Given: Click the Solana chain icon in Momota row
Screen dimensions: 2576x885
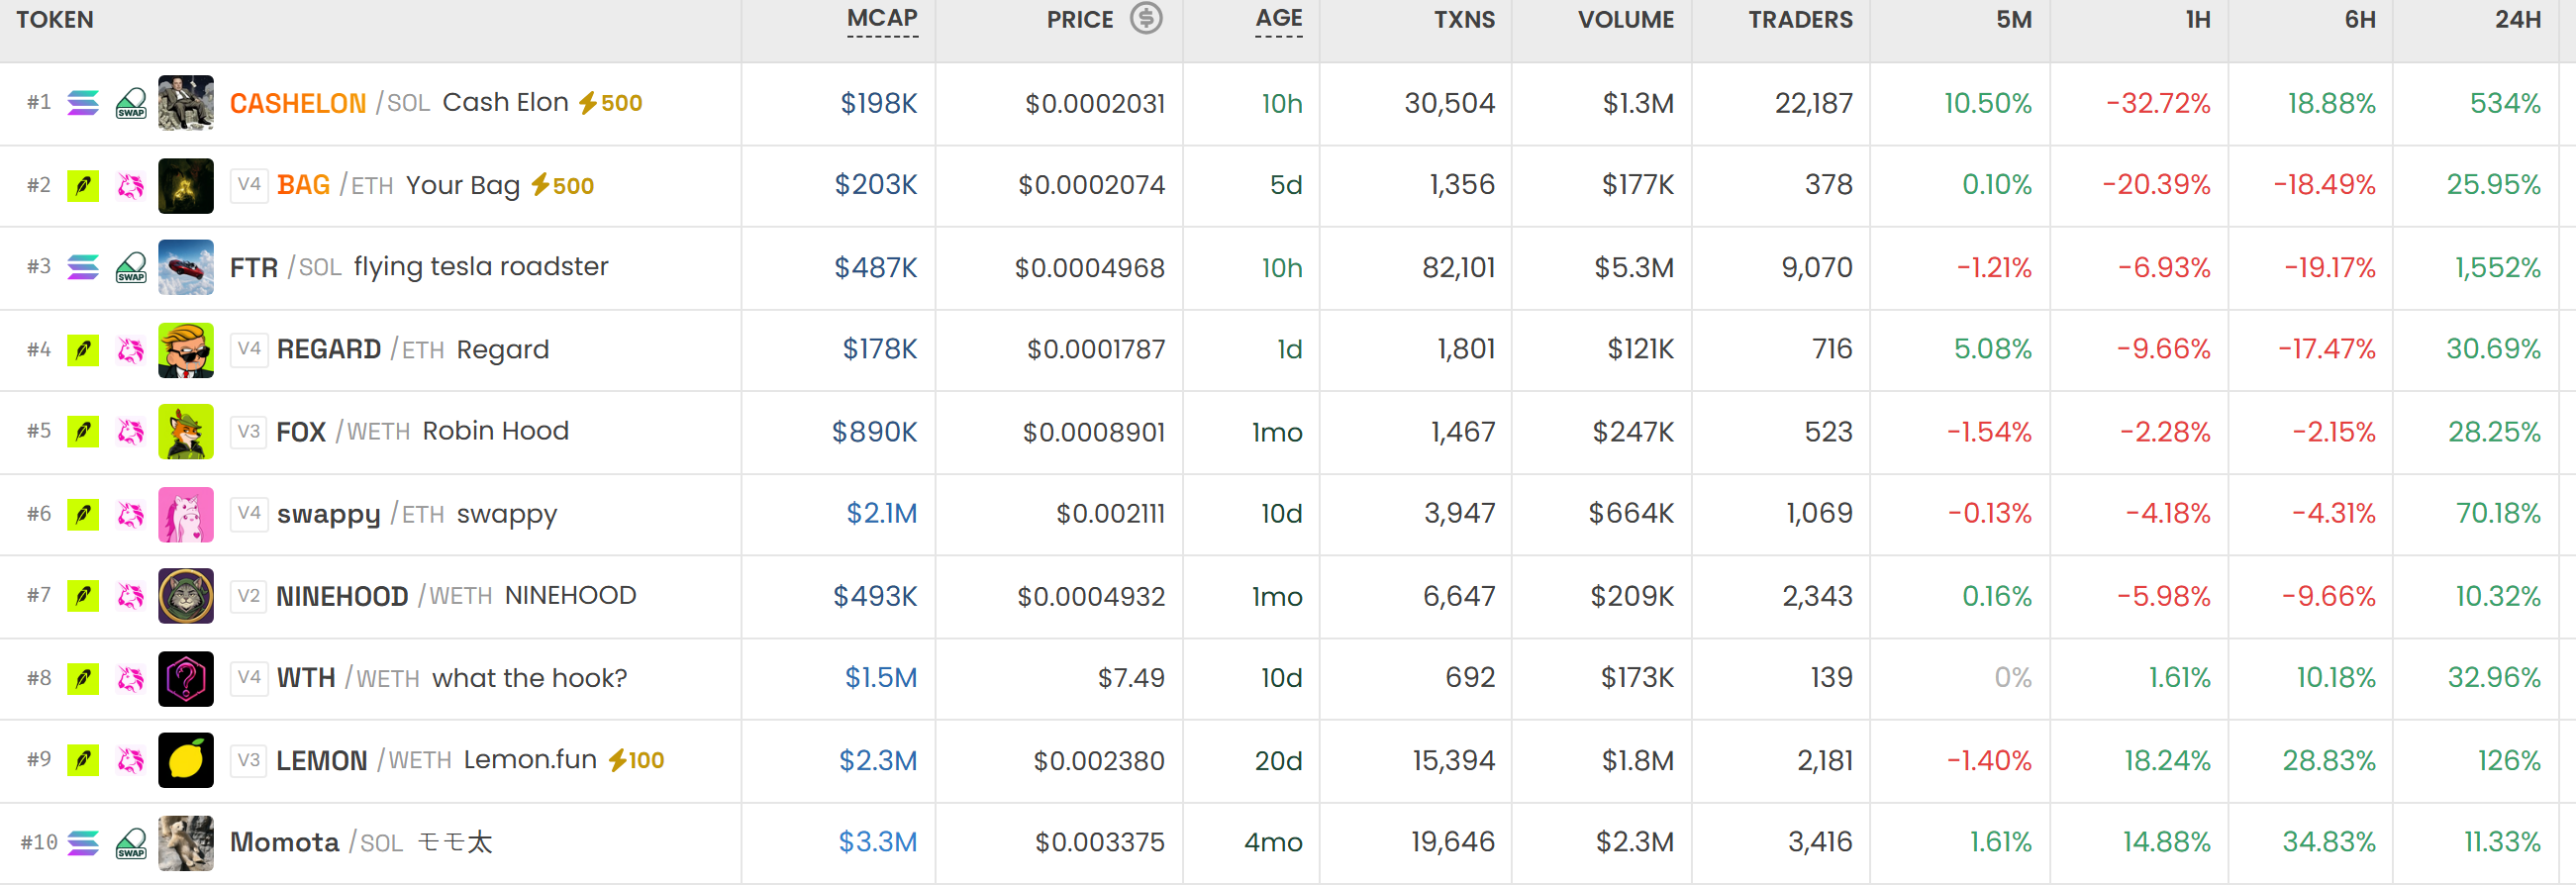Looking at the screenshot, I should click(x=83, y=843).
